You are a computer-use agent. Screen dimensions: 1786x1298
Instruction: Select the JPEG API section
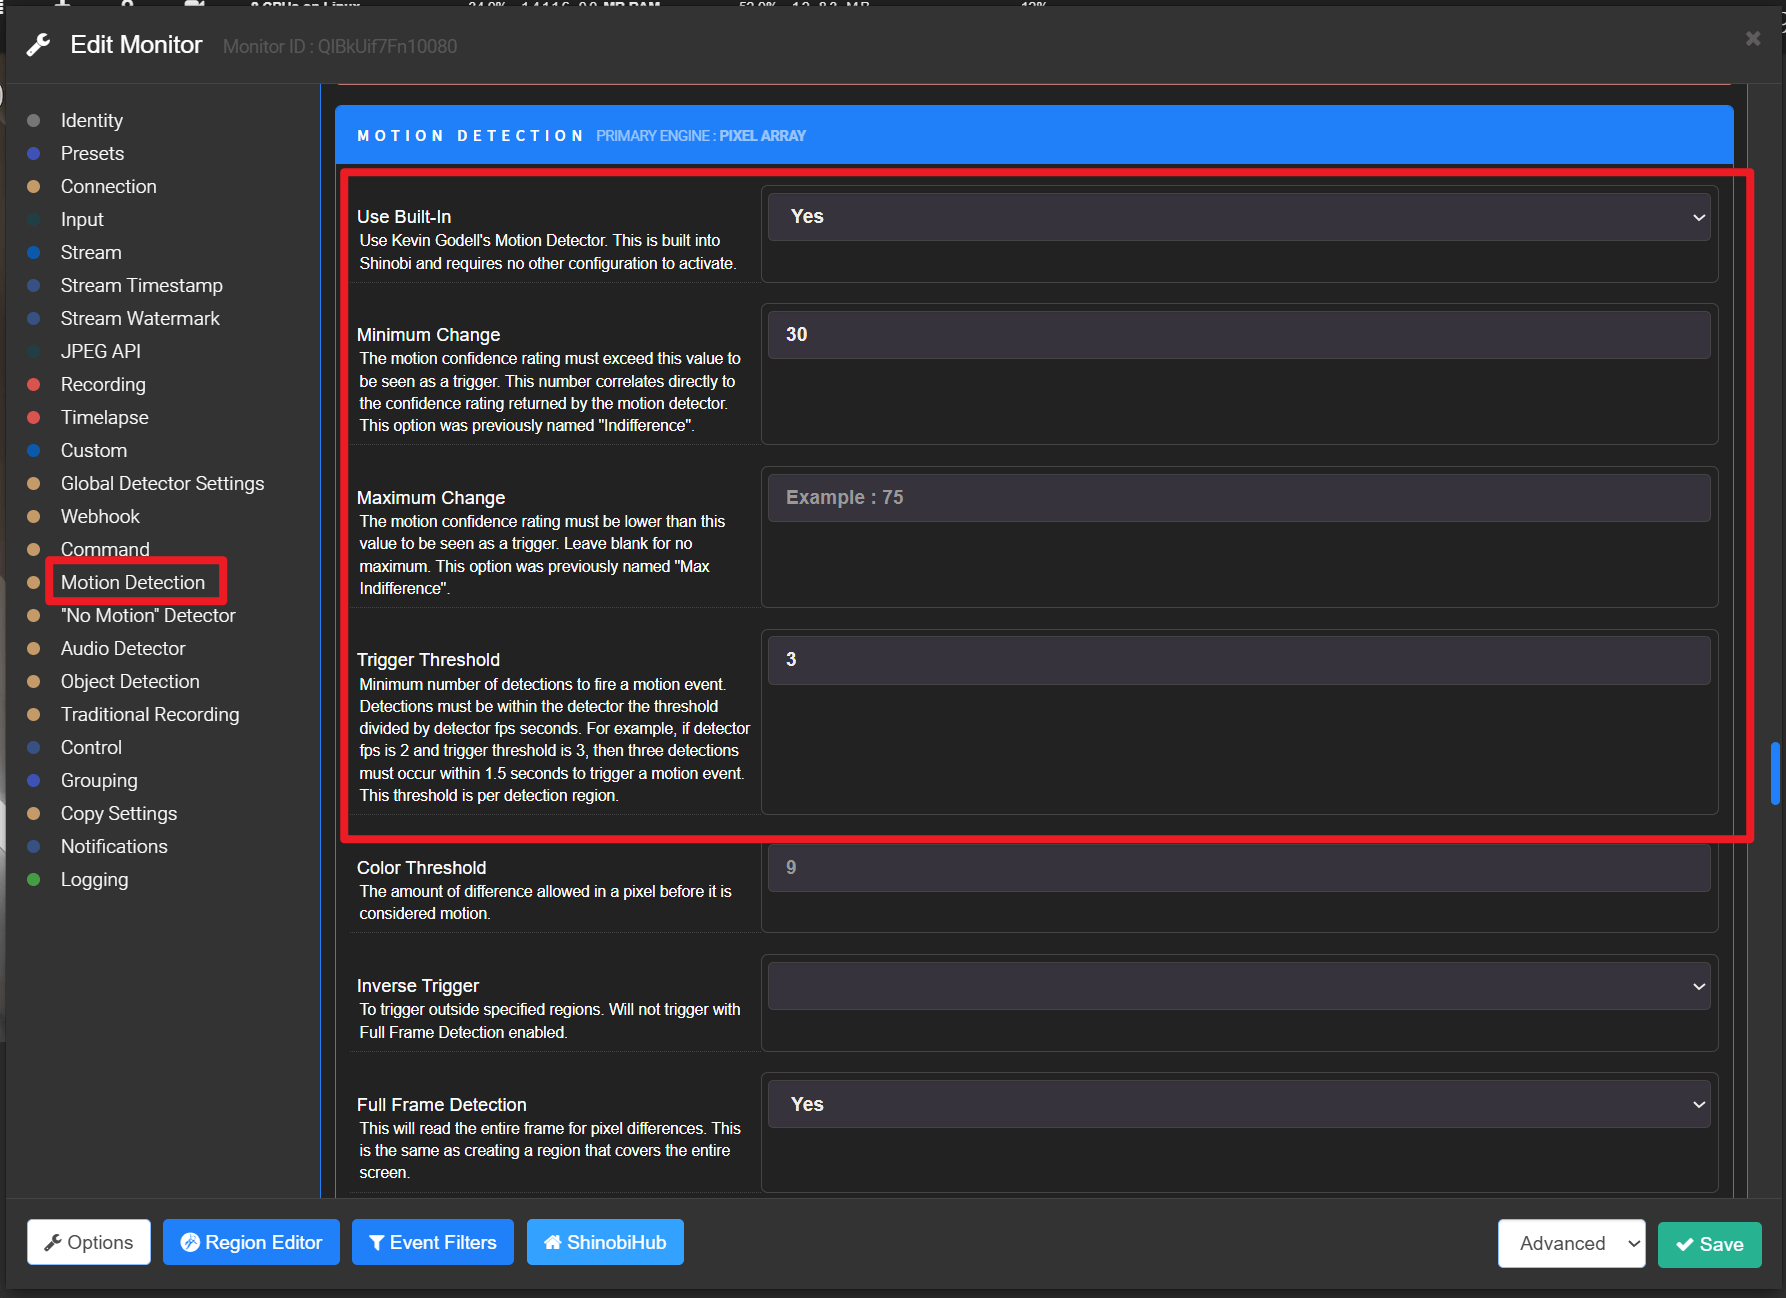click(x=100, y=351)
